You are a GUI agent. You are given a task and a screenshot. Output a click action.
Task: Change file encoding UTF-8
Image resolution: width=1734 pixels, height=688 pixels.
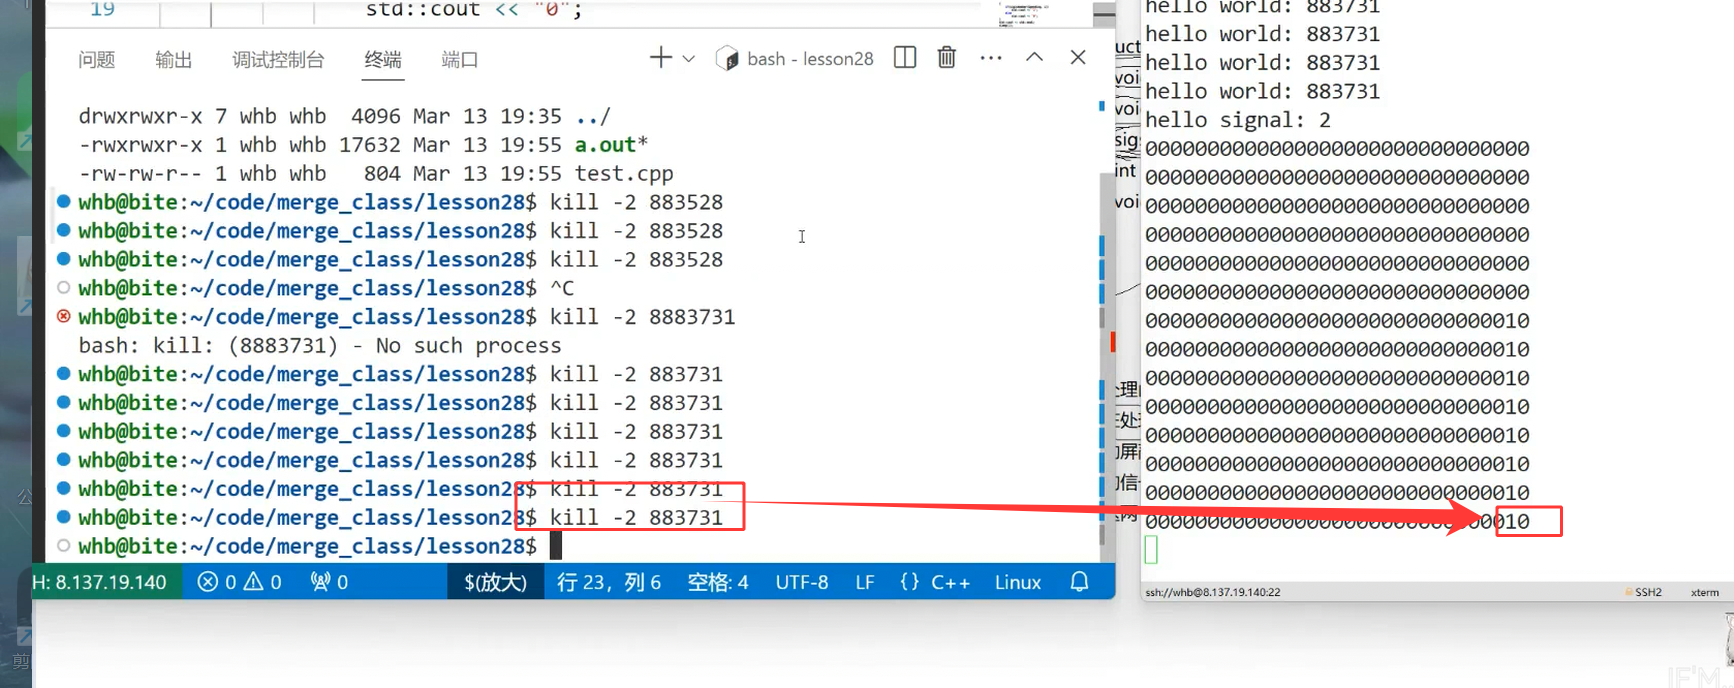(802, 582)
